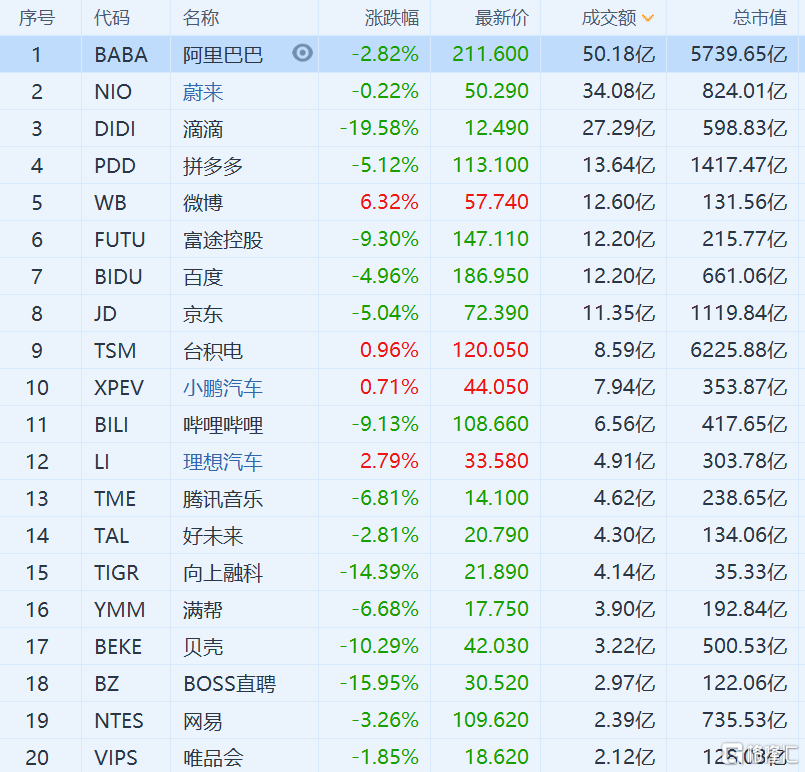Select the TSM ticker code

pos(115,351)
